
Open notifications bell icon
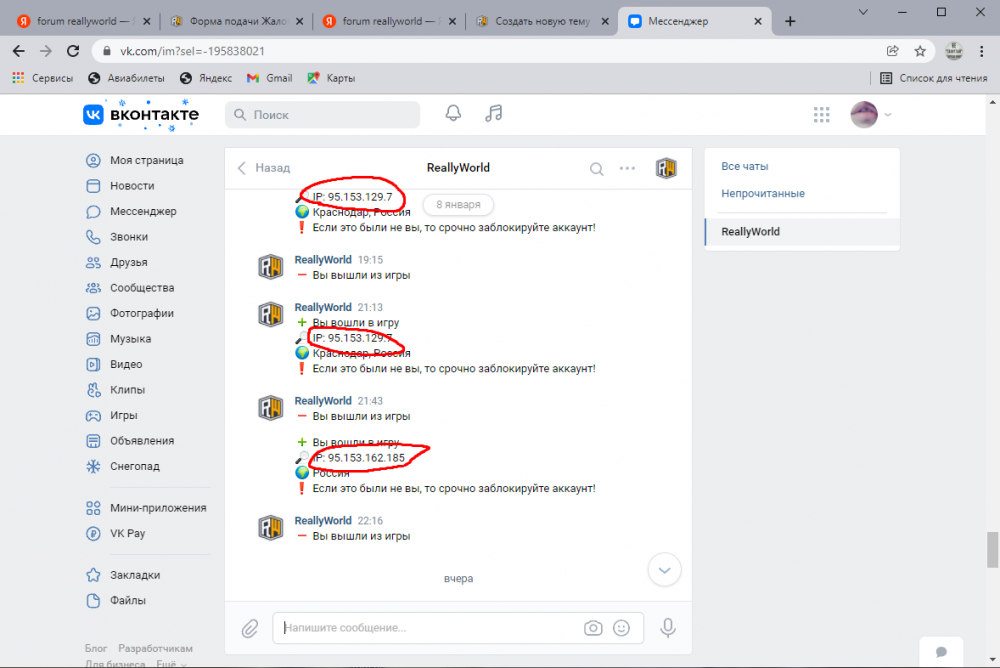tap(453, 114)
